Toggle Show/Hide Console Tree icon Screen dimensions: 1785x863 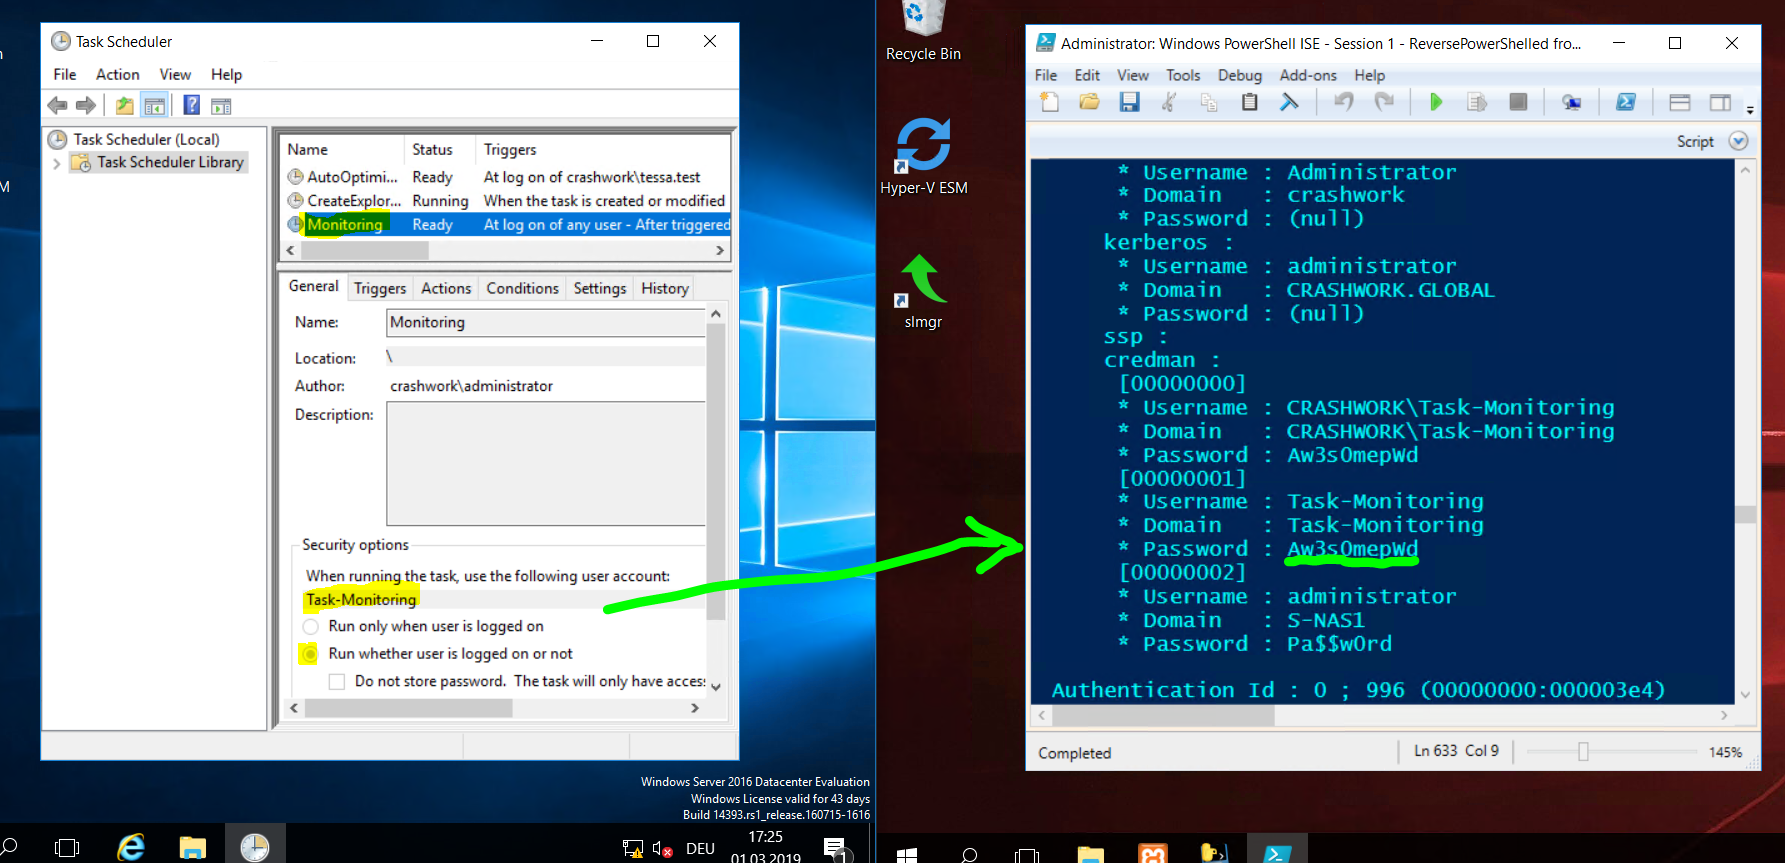pyautogui.click(x=154, y=105)
